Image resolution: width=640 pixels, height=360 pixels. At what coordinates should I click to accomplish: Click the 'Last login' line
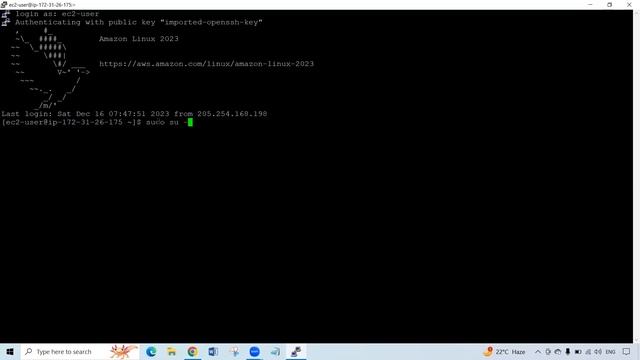click(134, 114)
